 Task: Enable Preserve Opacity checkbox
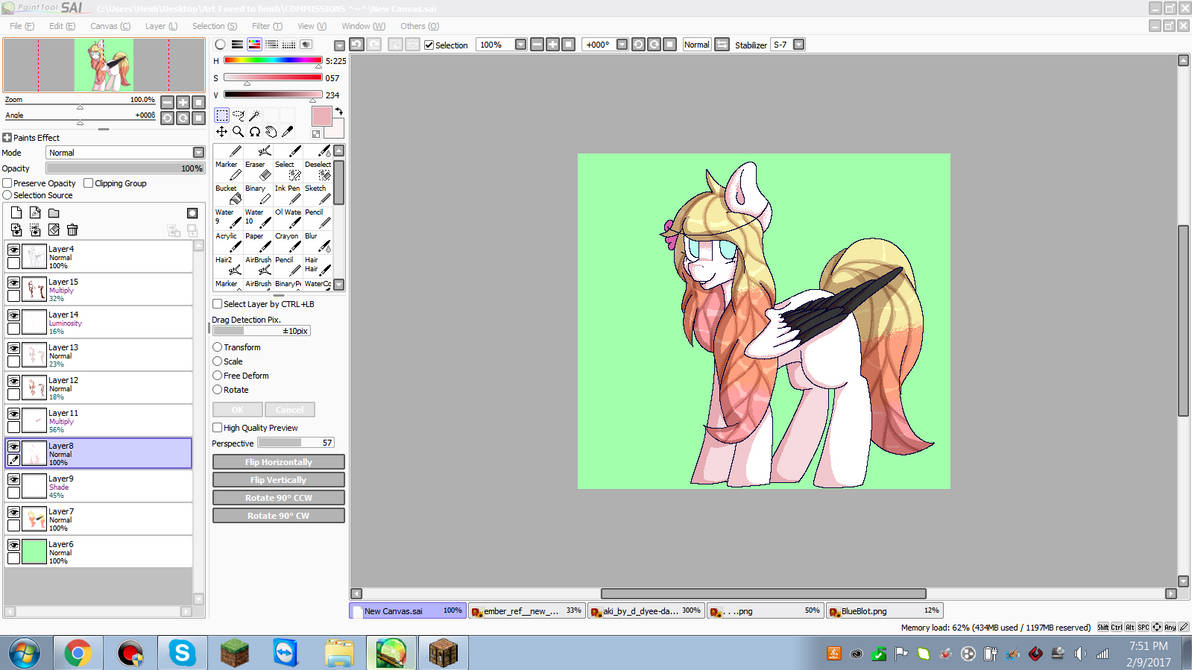coord(8,183)
